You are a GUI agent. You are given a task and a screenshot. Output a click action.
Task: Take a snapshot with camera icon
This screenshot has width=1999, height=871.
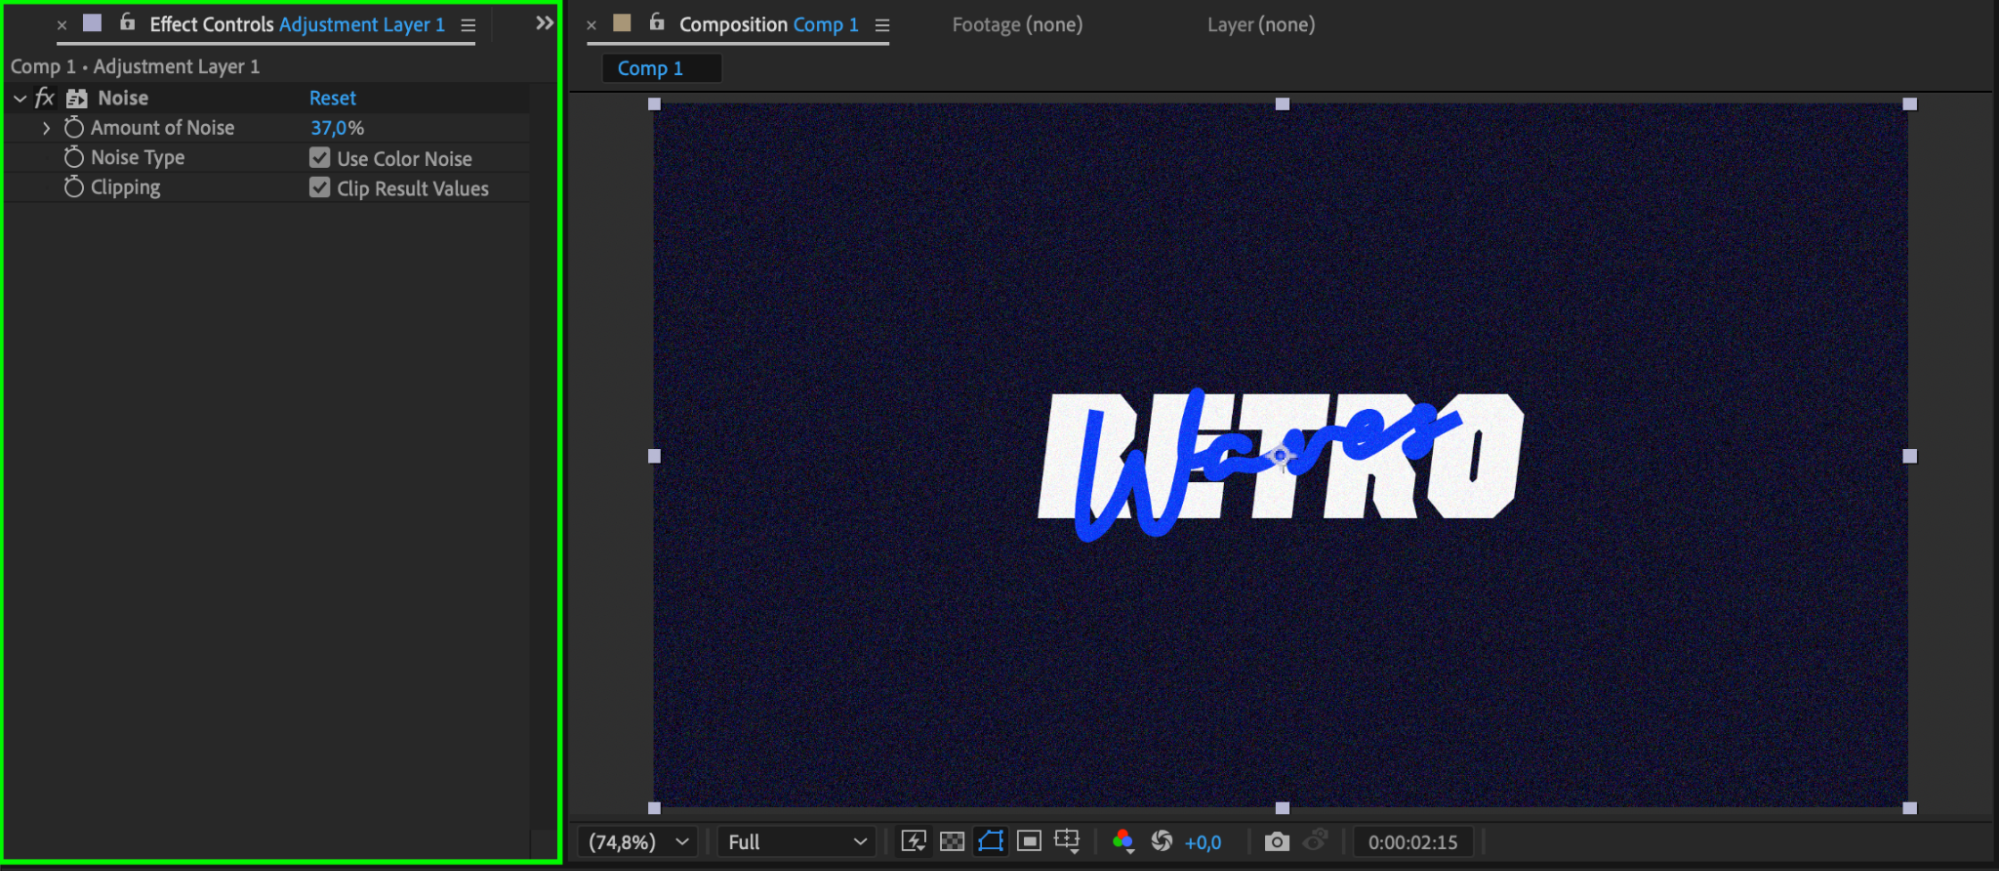[1276, 841]
